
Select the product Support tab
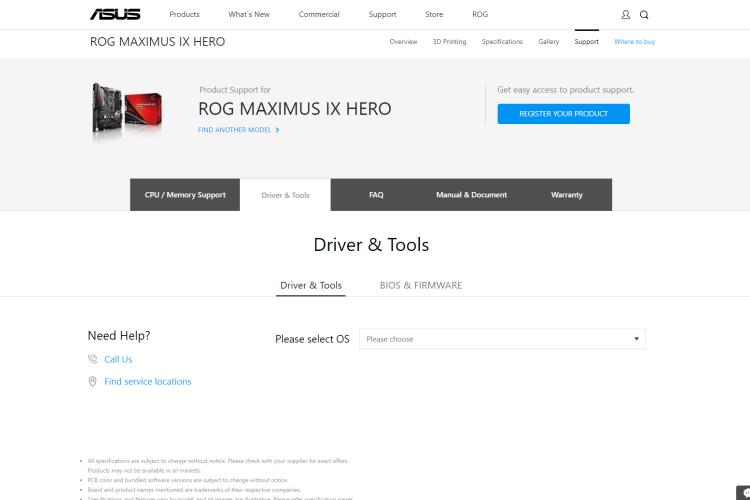[x=586, y=42]
